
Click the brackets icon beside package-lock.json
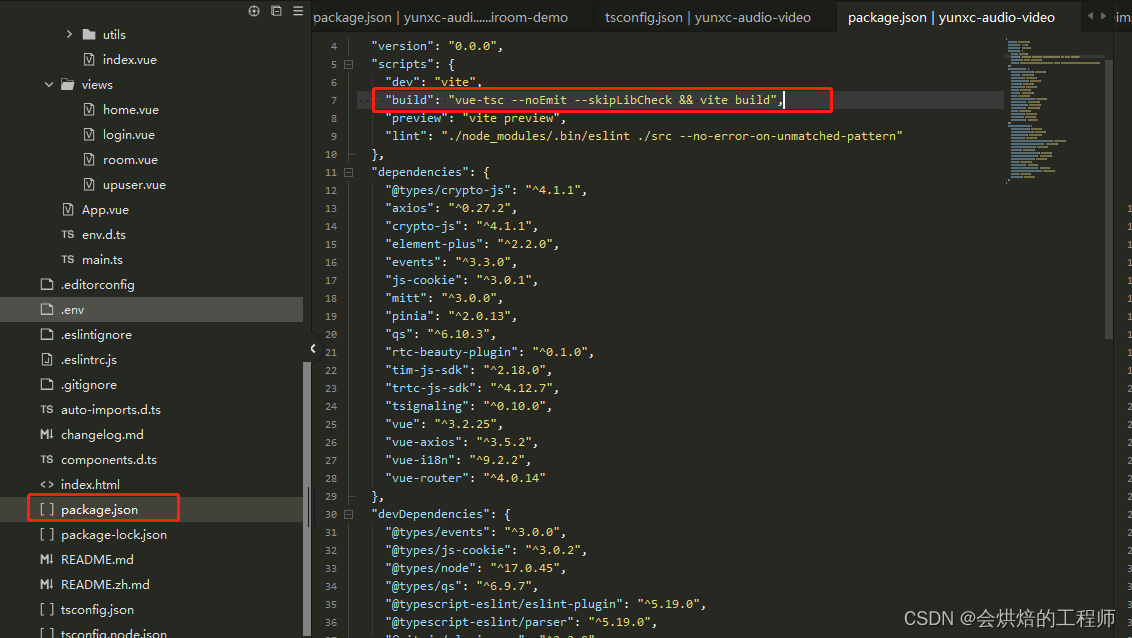(47, 534)
